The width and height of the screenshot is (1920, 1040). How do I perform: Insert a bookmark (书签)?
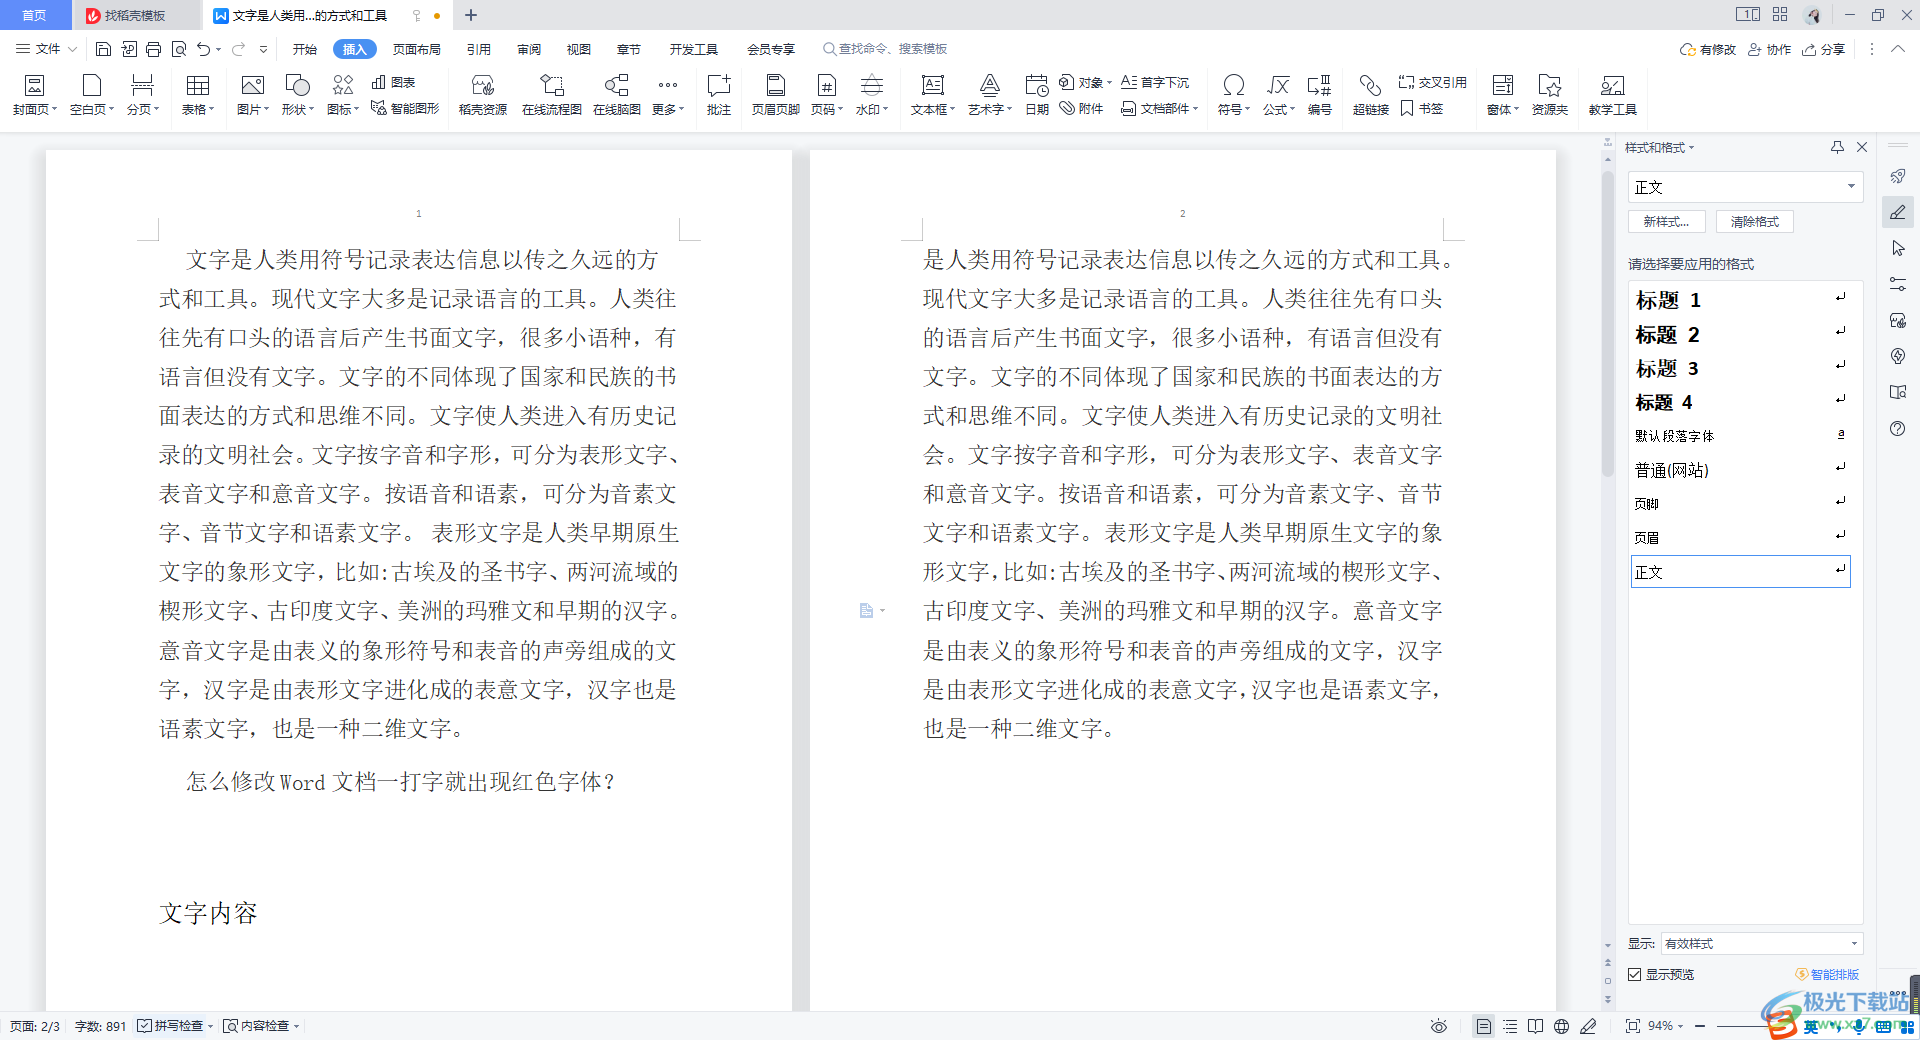1421,108
